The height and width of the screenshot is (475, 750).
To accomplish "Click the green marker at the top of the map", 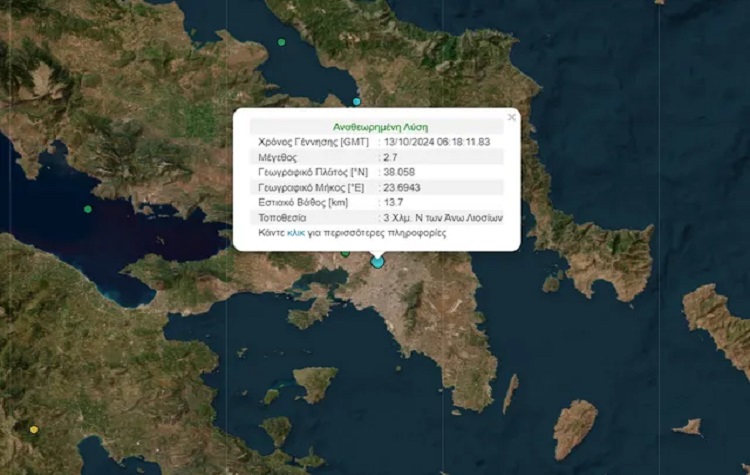I will click(282, 42).
